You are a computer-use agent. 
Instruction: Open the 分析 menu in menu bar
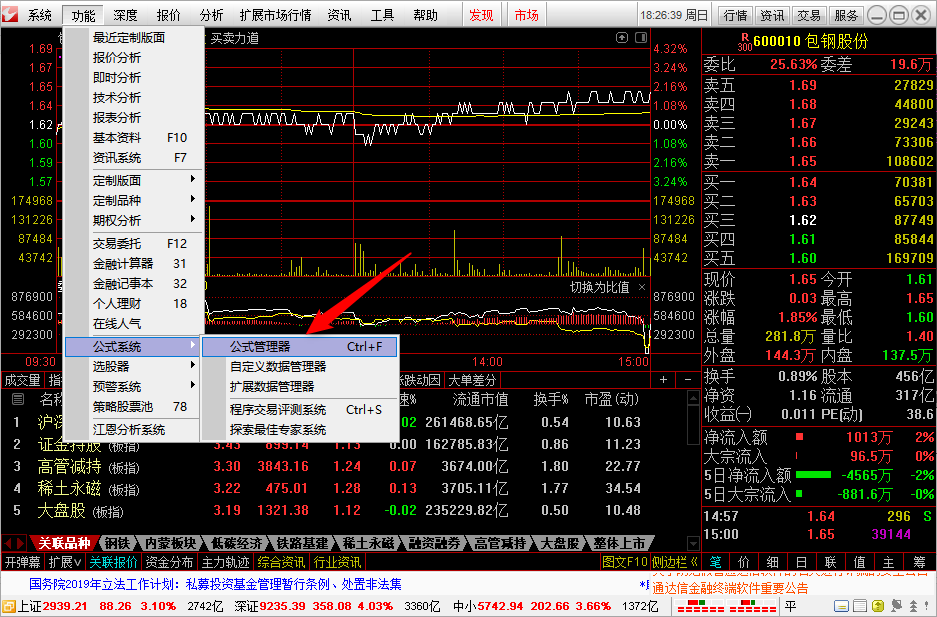point(211,15)
